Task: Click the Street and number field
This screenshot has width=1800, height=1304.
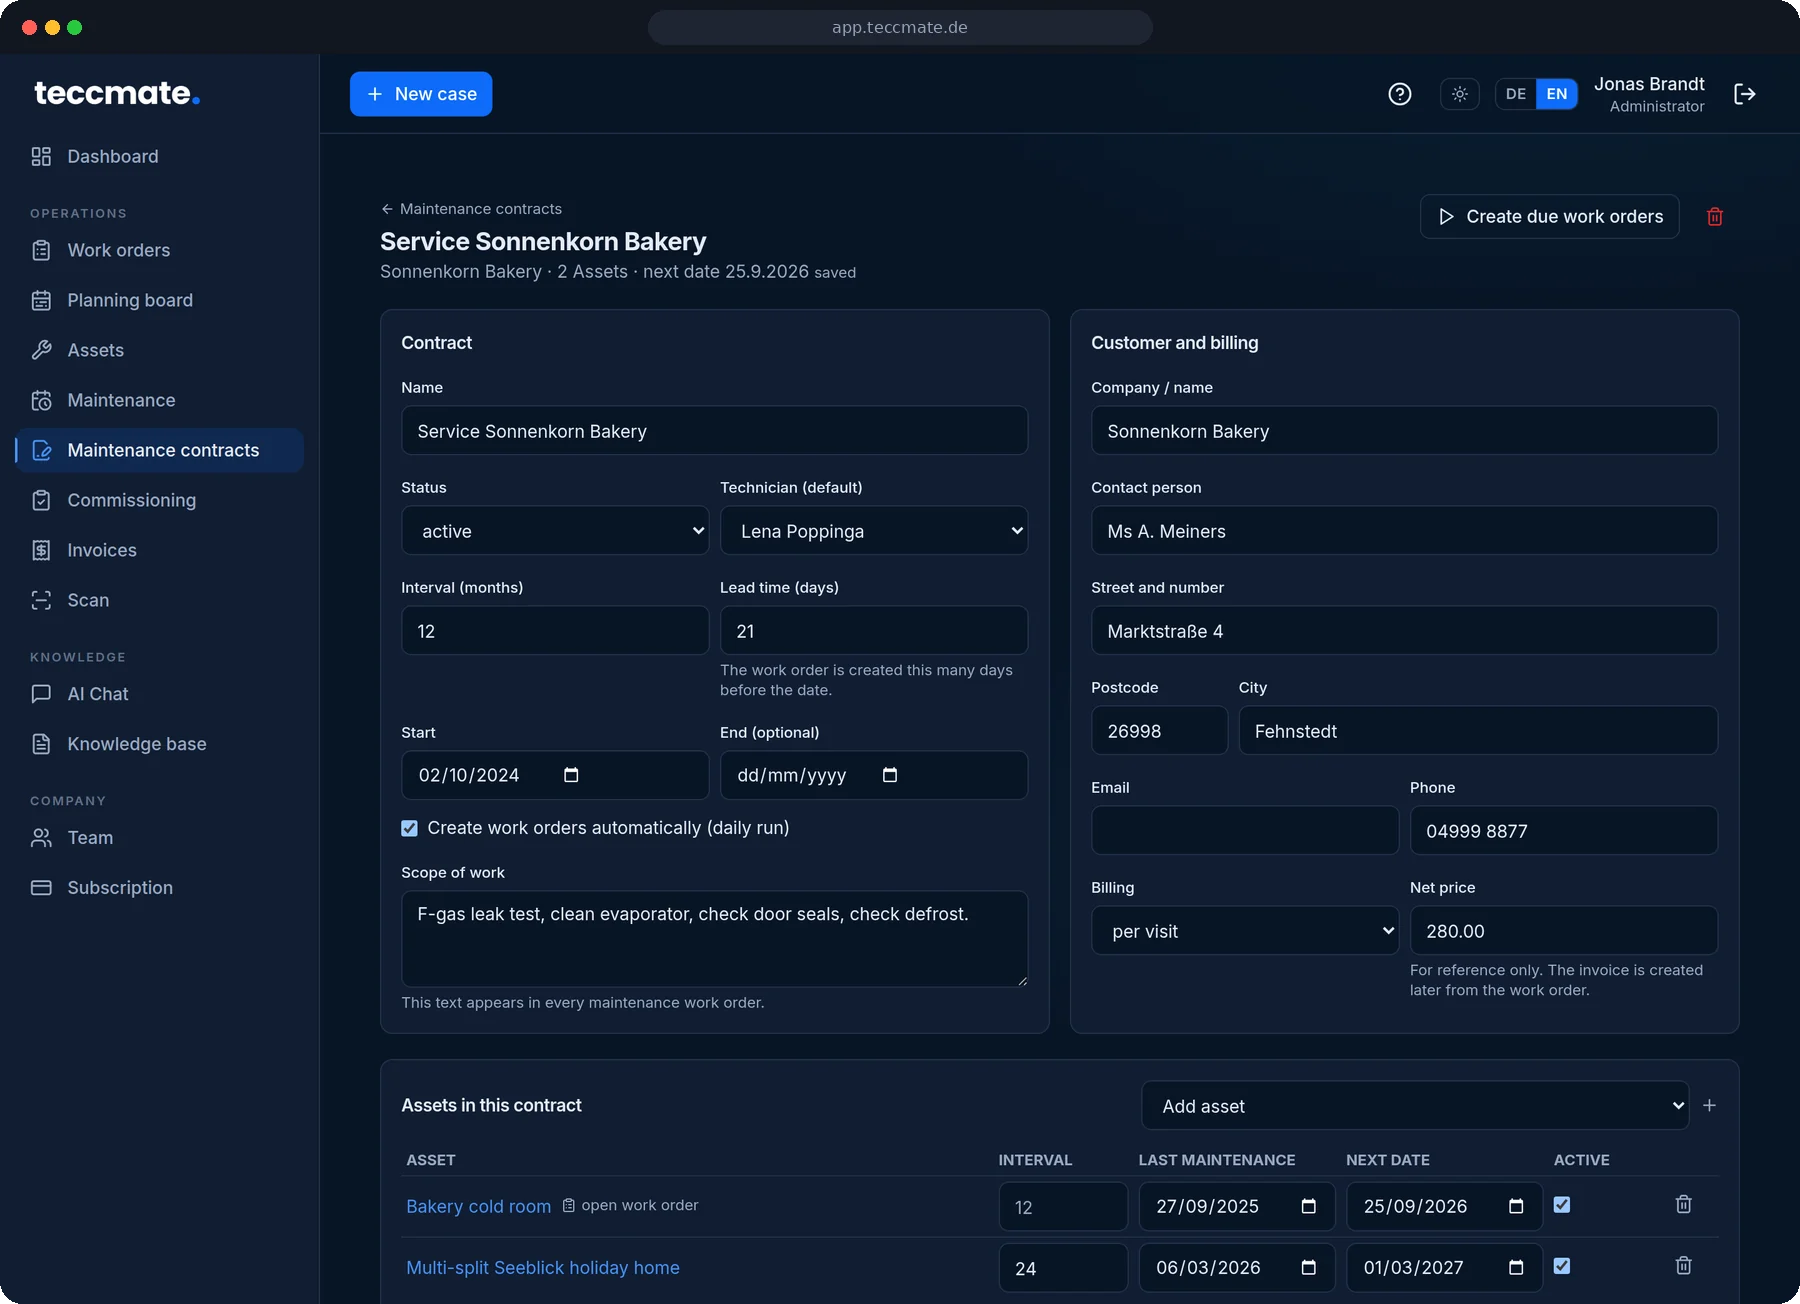Action: point(1404,631)
